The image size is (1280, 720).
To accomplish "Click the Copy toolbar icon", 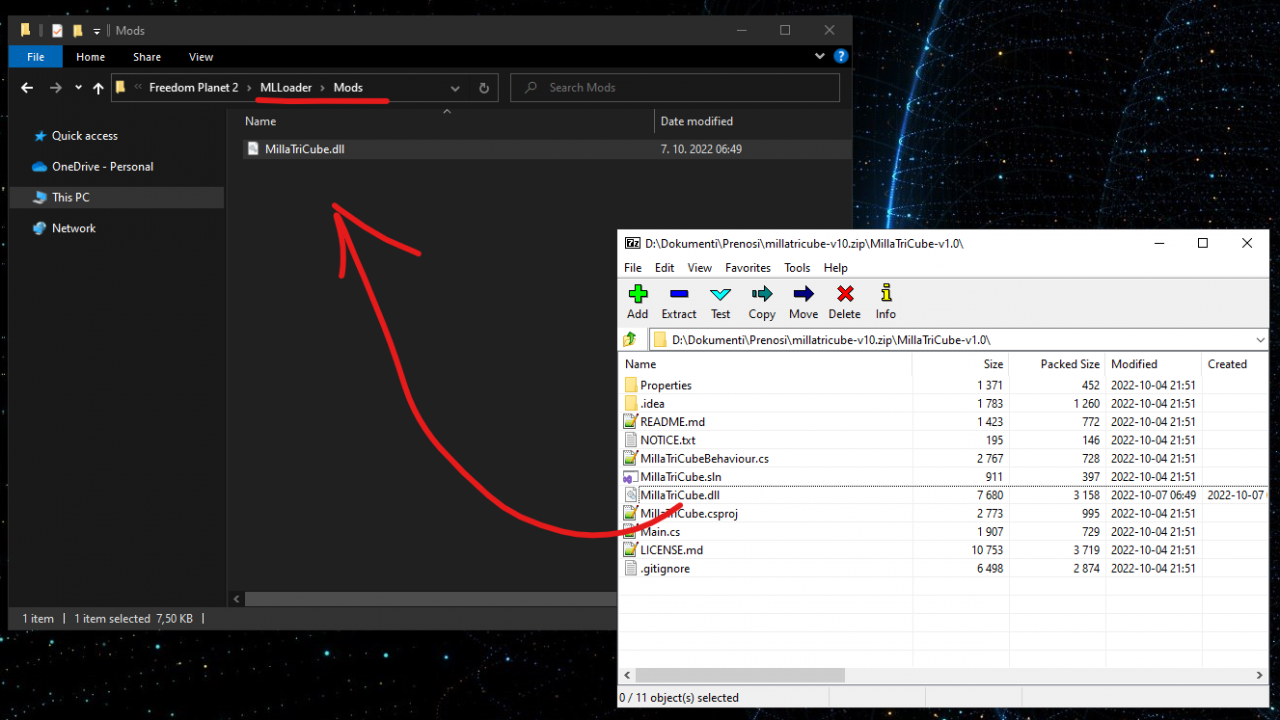I will pyautogui.click(x=762, y=301).
